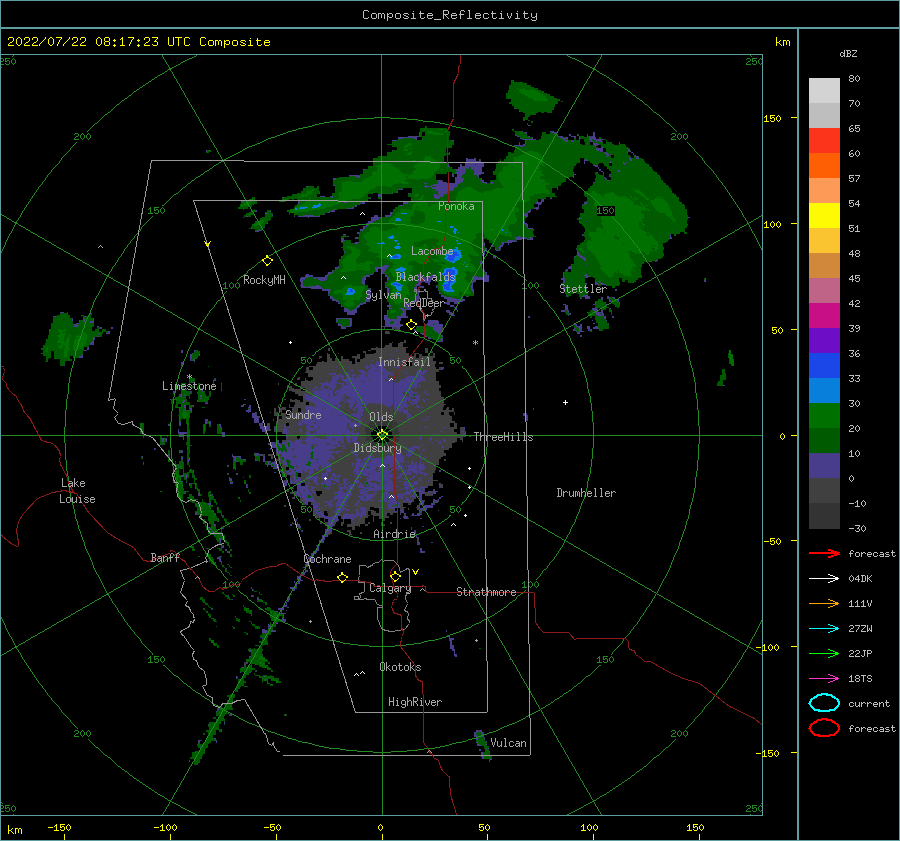
Task: Click the Sundre city label
Action: (x=303, y=414)
